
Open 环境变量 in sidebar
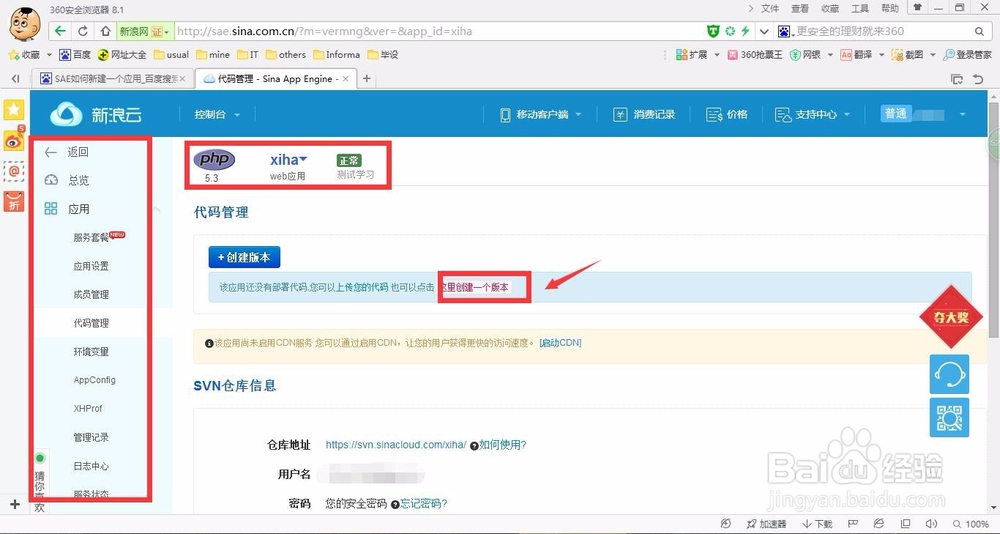click(x=91, y=352)
